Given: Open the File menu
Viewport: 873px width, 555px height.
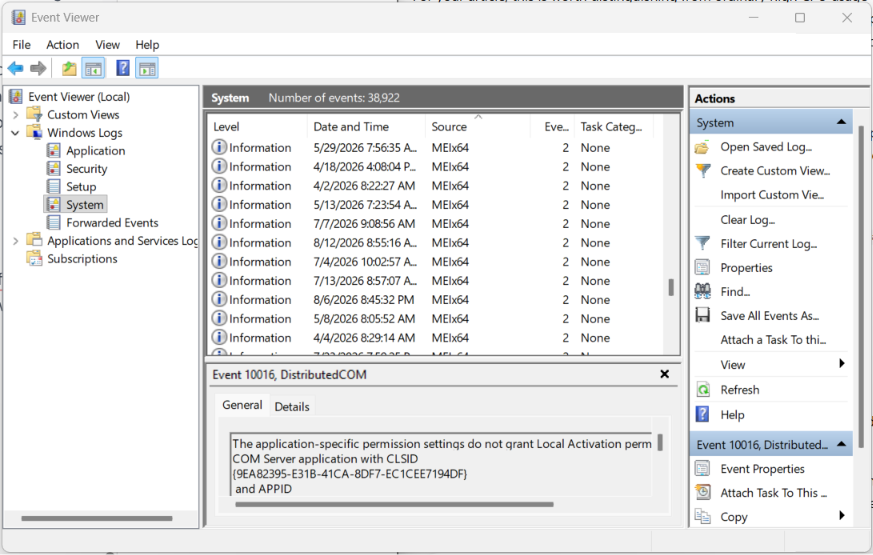Looking at the screenshot, I should 22,45.
